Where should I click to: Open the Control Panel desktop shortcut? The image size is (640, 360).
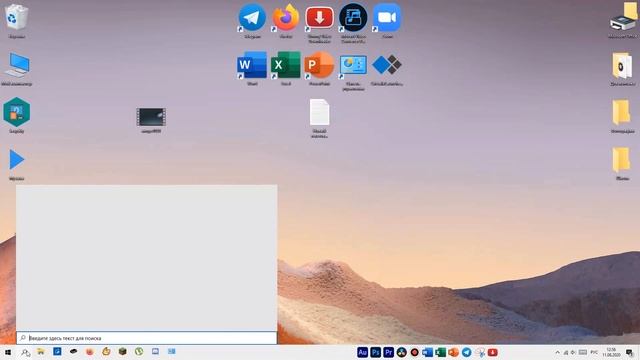[x=353, y=67]
